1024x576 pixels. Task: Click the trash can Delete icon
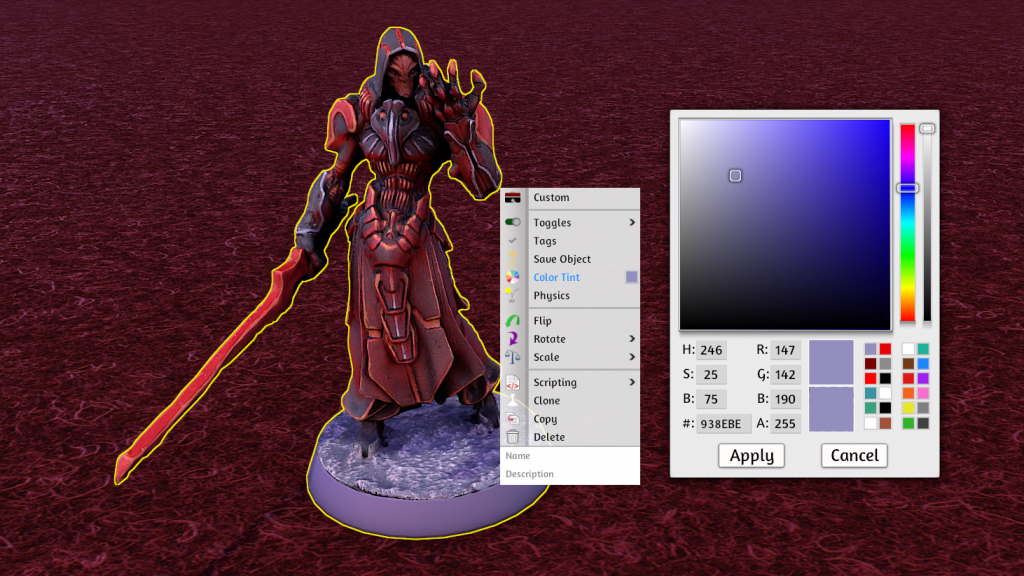coord(513,437)
